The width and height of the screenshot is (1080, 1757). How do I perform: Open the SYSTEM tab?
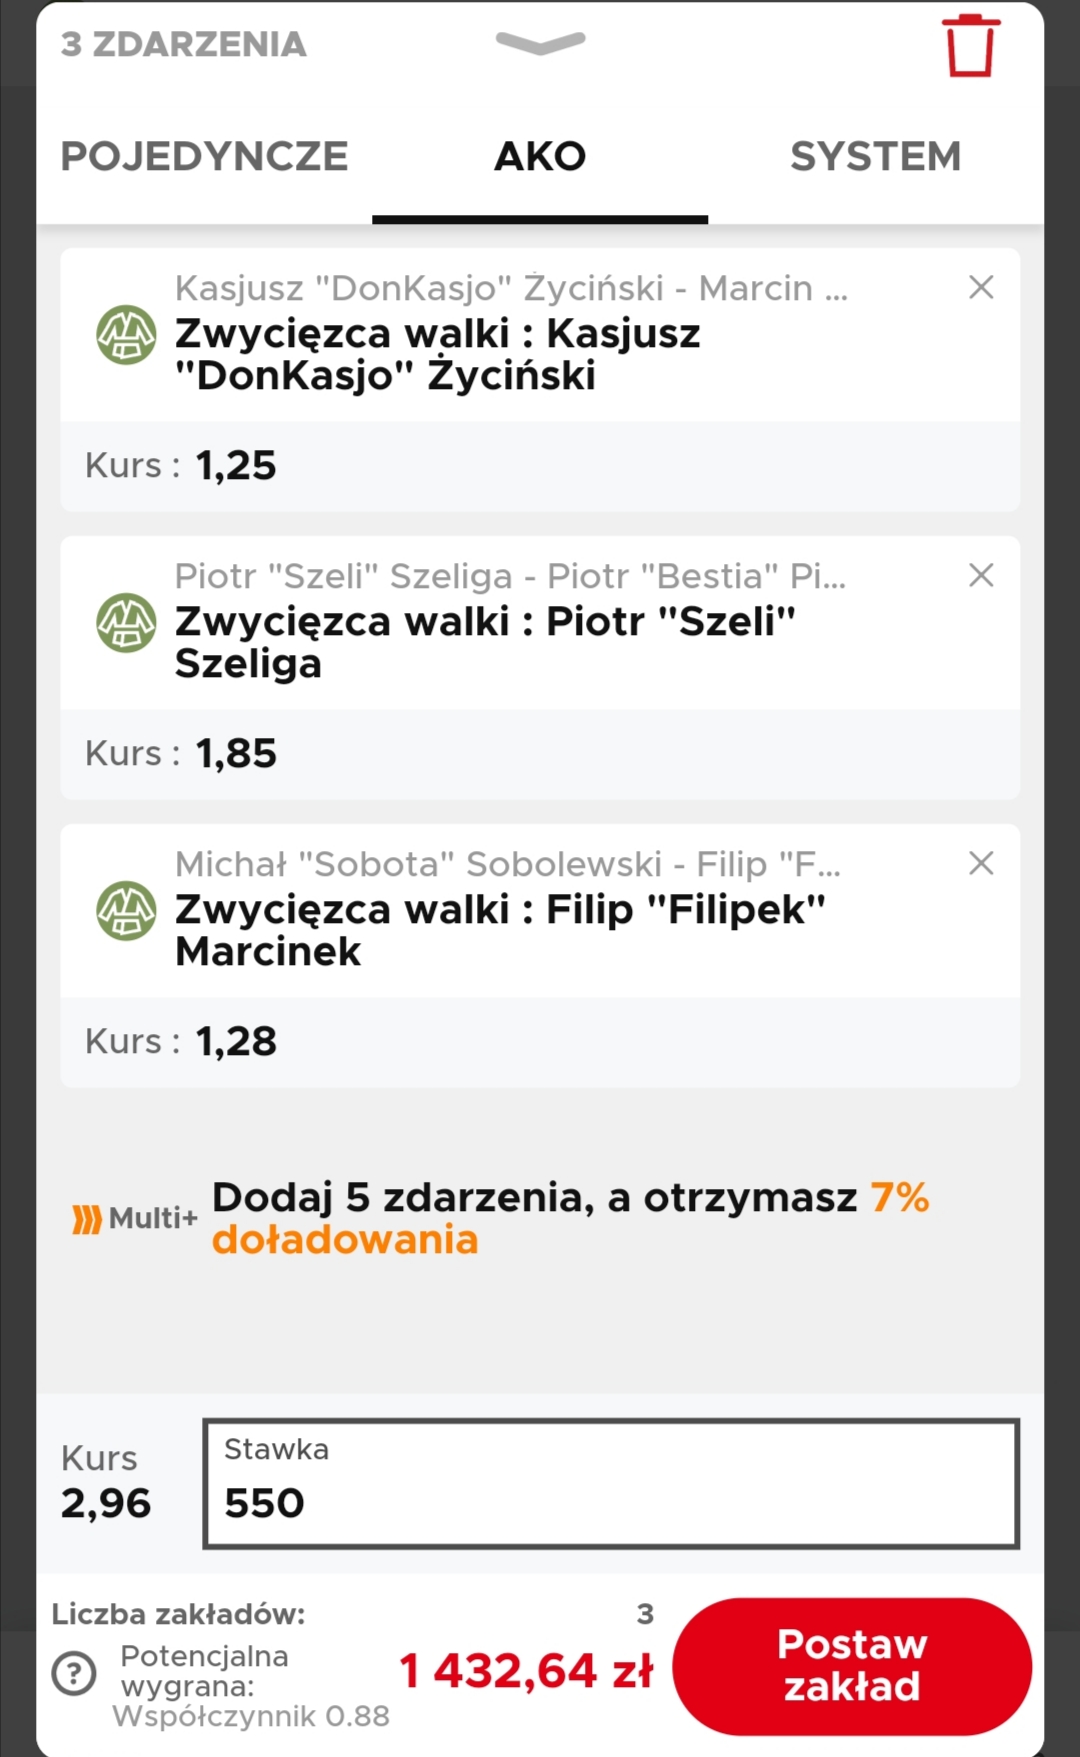click(x=875, y=157)
